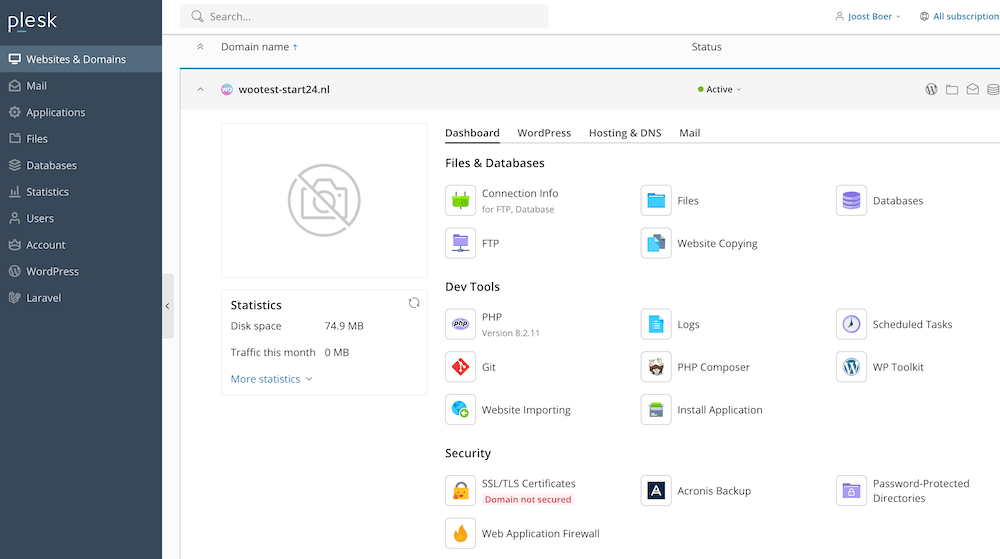
Task: Collapse the wootest-start24.nl domain row
Action: (x=200, y=90)
